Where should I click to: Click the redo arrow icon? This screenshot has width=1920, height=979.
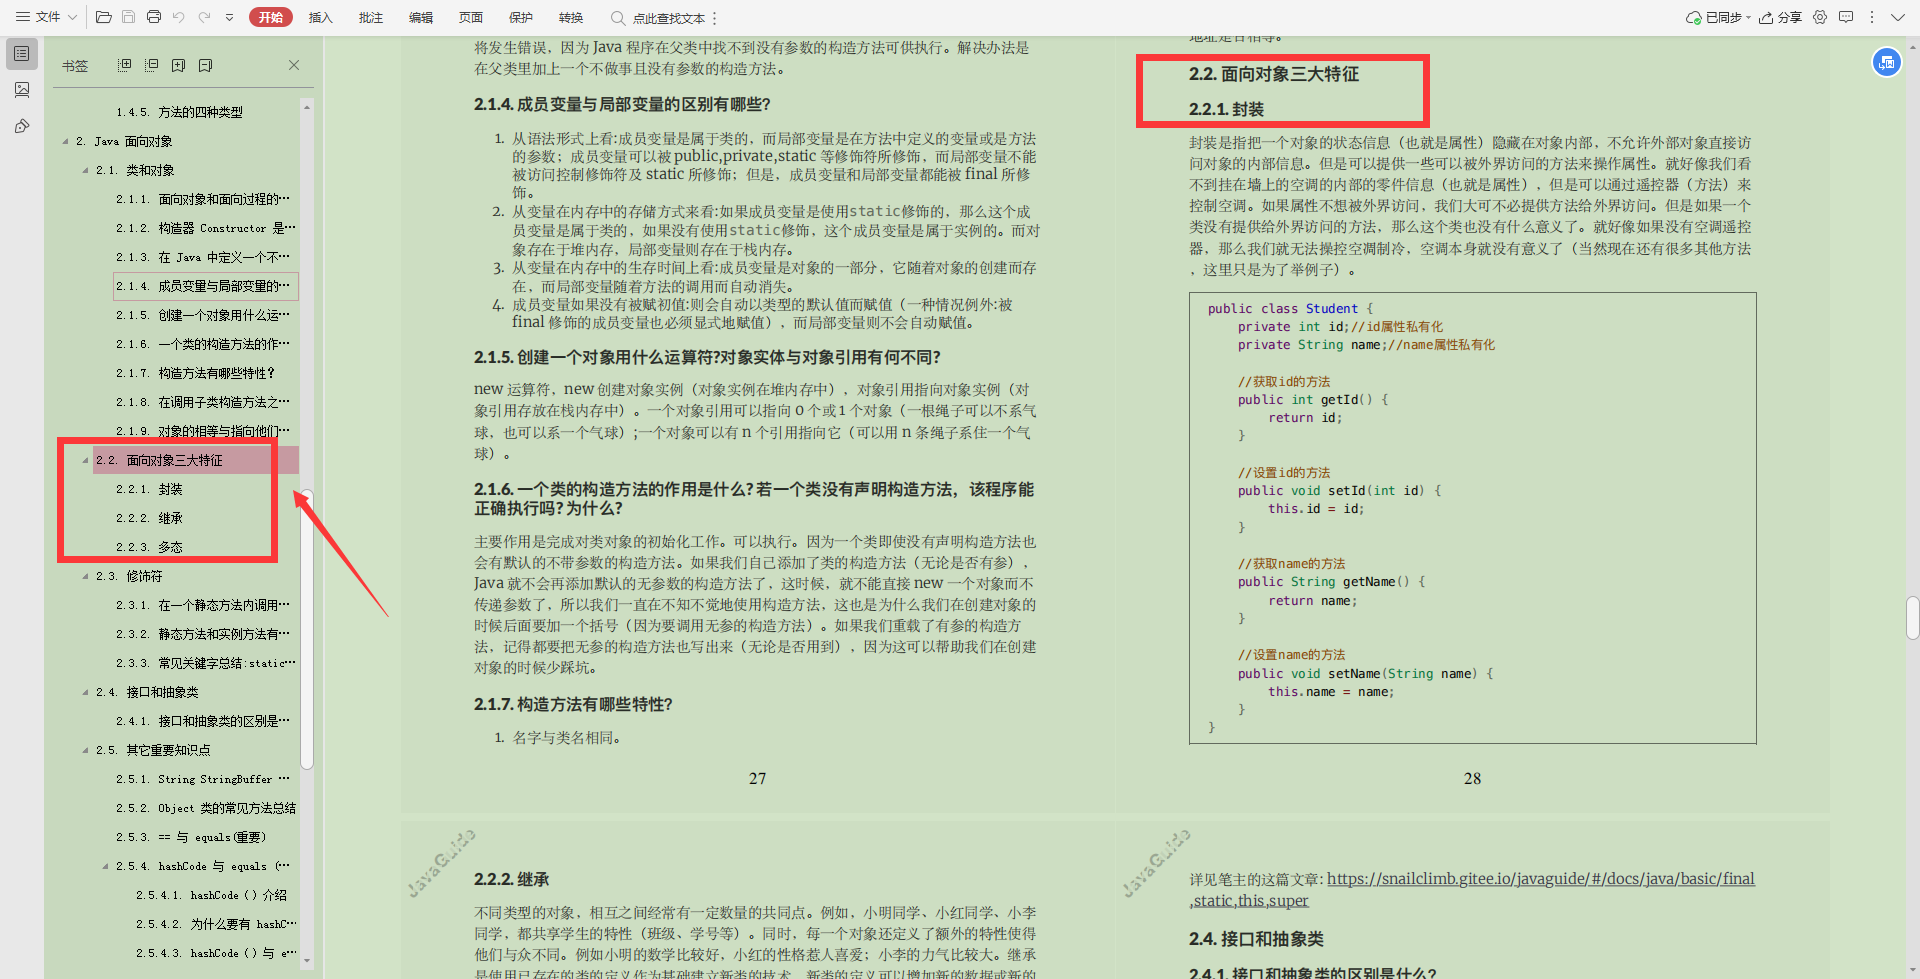pyautogui.click(x=204, y=17)
